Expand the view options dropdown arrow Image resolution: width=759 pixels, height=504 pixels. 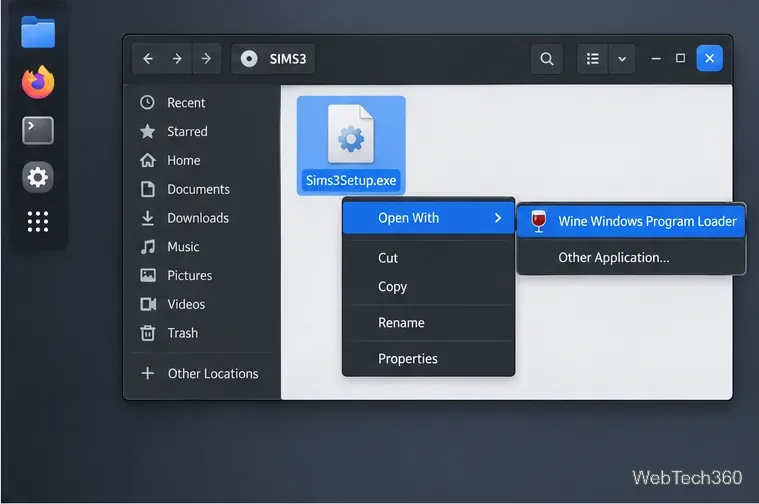[622, 59]
